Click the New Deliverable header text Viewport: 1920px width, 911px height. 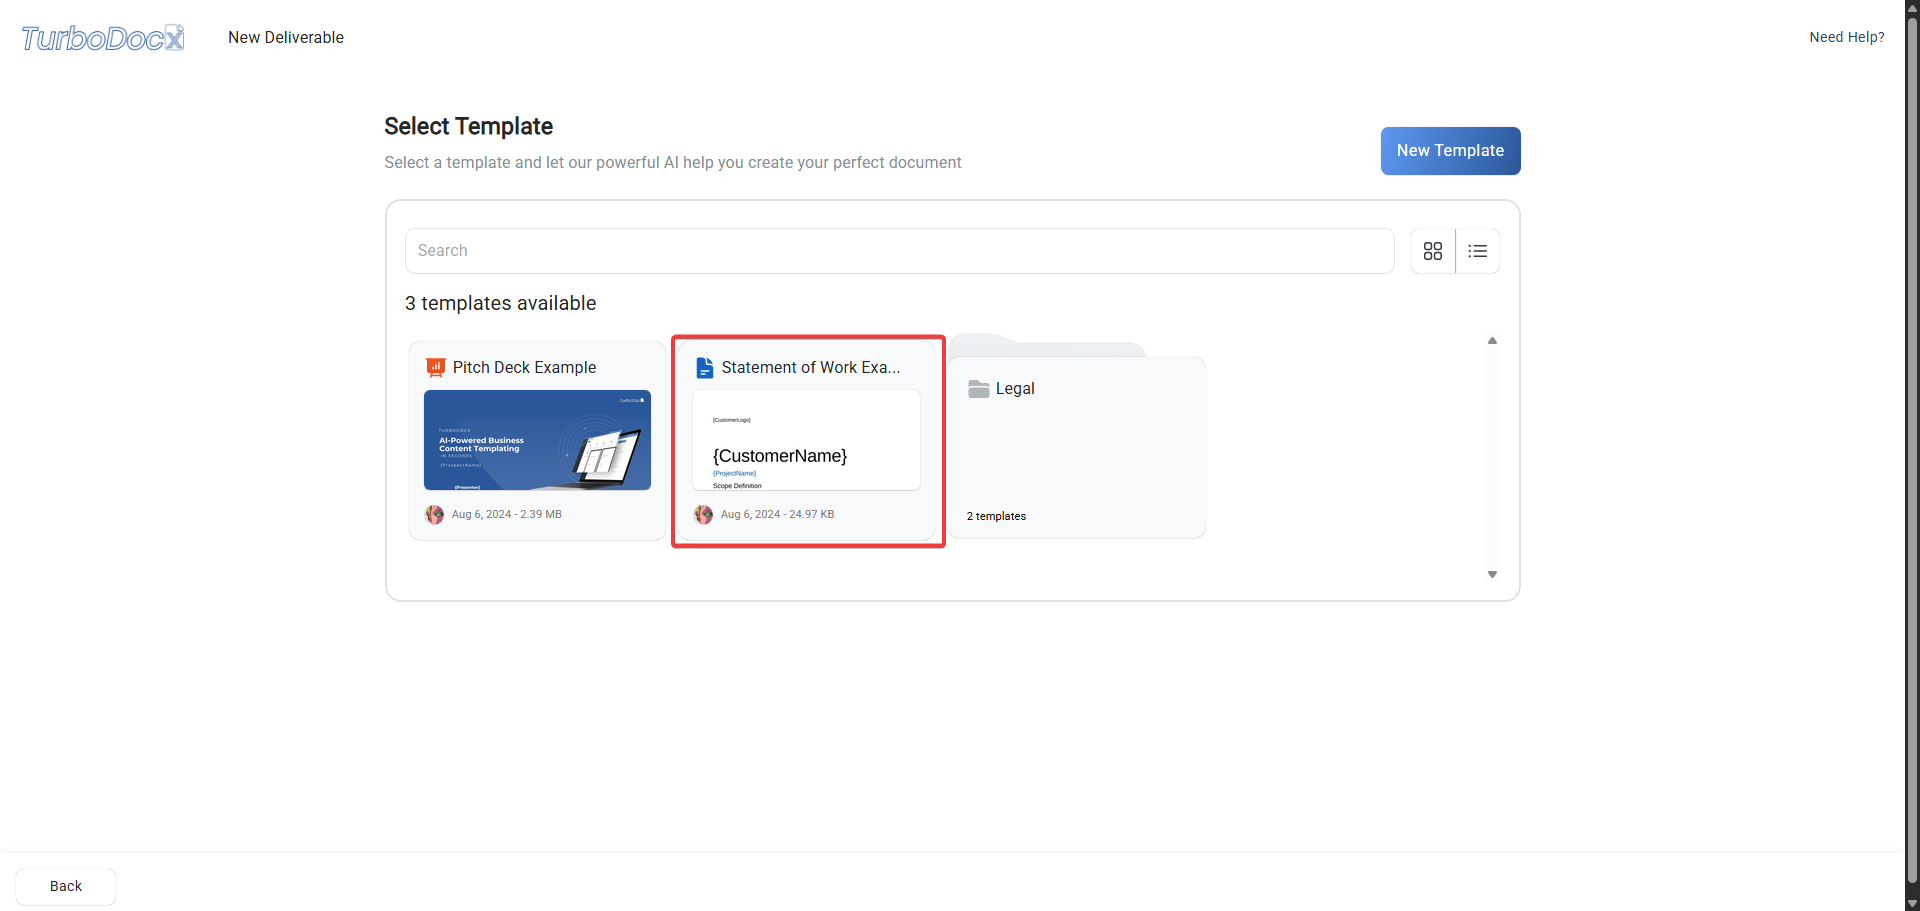286,37
